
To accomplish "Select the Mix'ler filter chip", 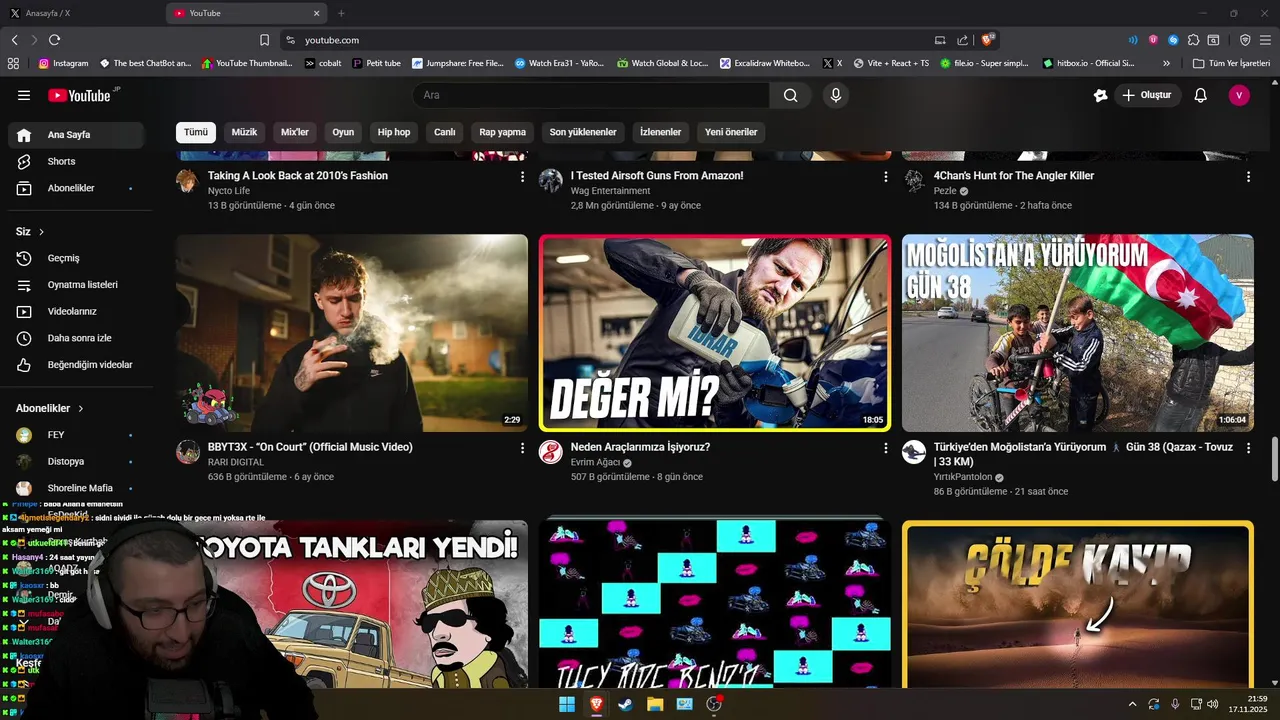I will 295,132.
